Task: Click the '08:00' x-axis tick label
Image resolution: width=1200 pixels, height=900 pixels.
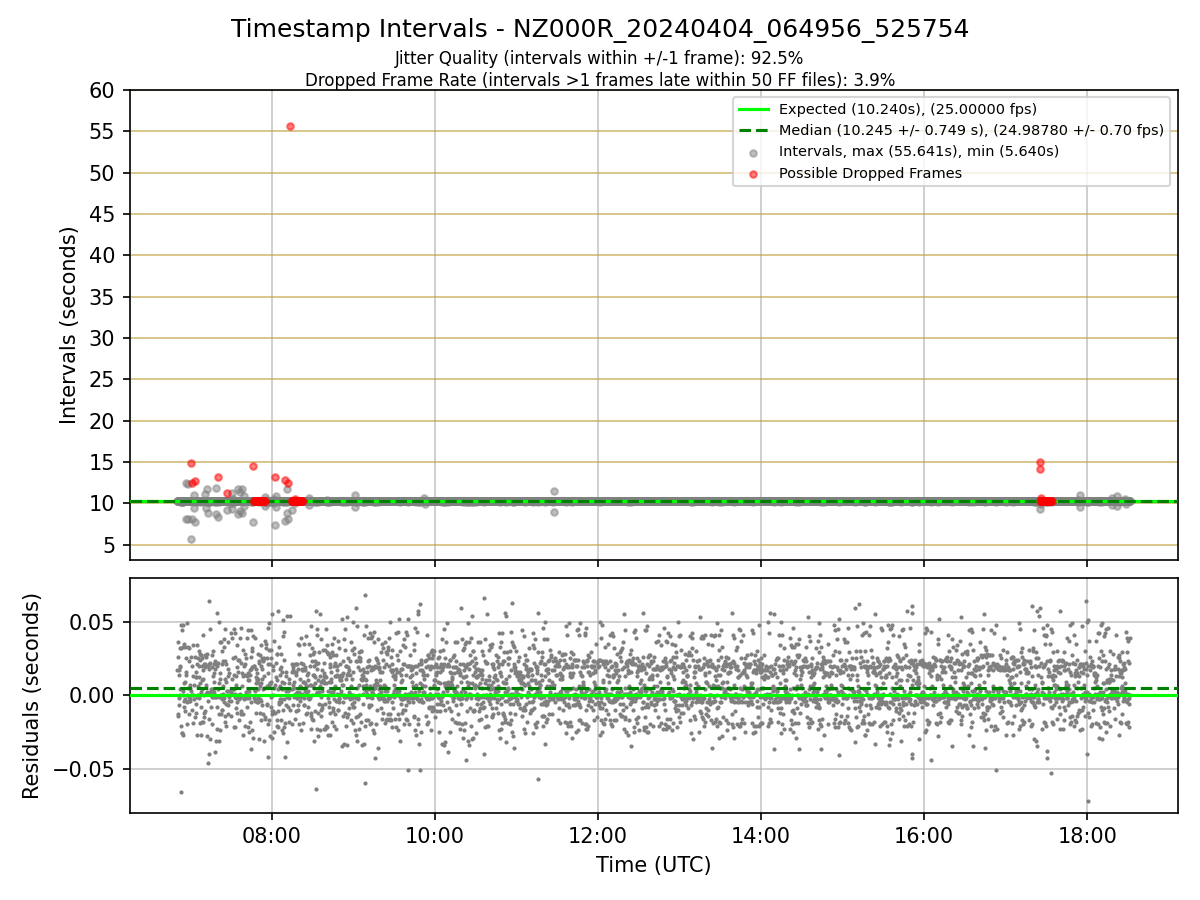Action: [272, 834]
